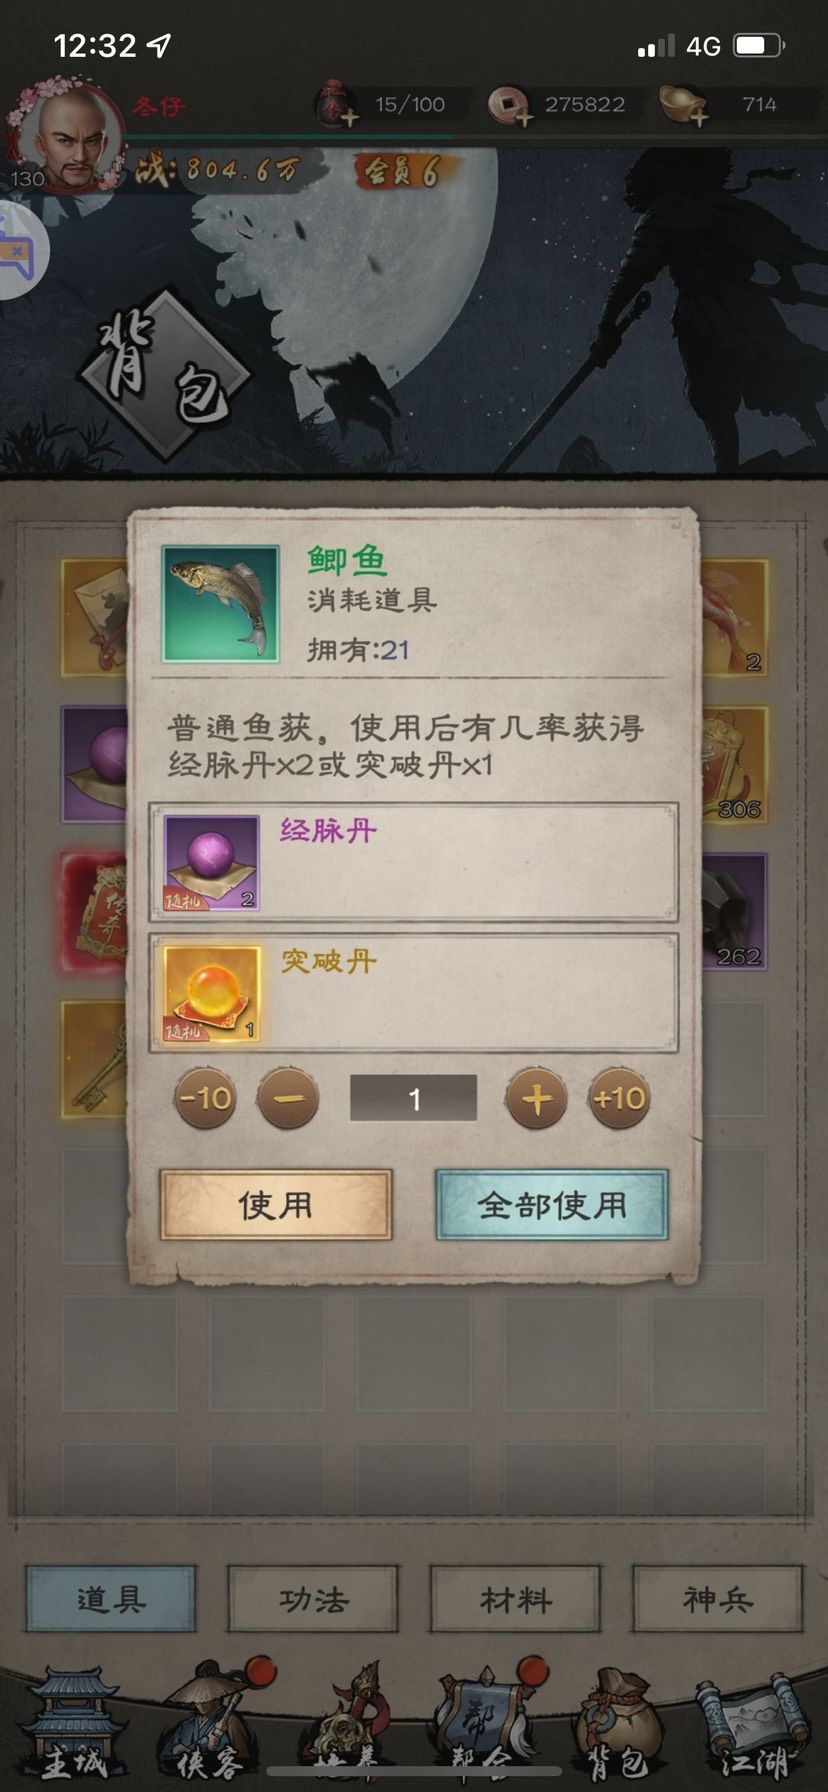Increase quantity by one
The width and height of the screenshot is (828, 1792).
pos(537,1099)
